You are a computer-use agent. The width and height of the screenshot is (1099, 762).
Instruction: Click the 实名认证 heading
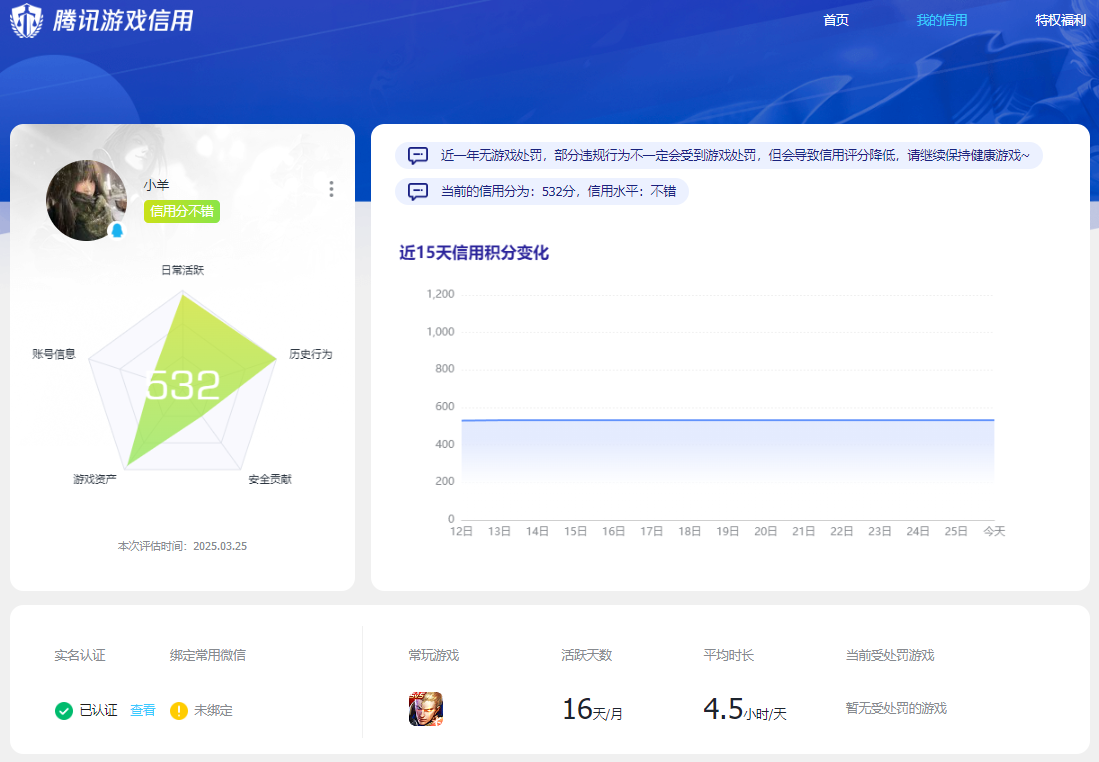pyautogui.click(x=80, y=655)
